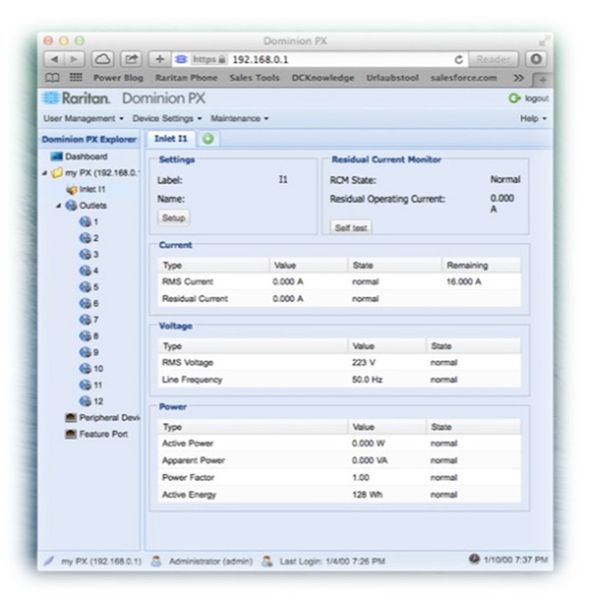Screen dimensions: 608x600
Task: Click the Value column header in Voltage table
Action: (x=387, y=346)
